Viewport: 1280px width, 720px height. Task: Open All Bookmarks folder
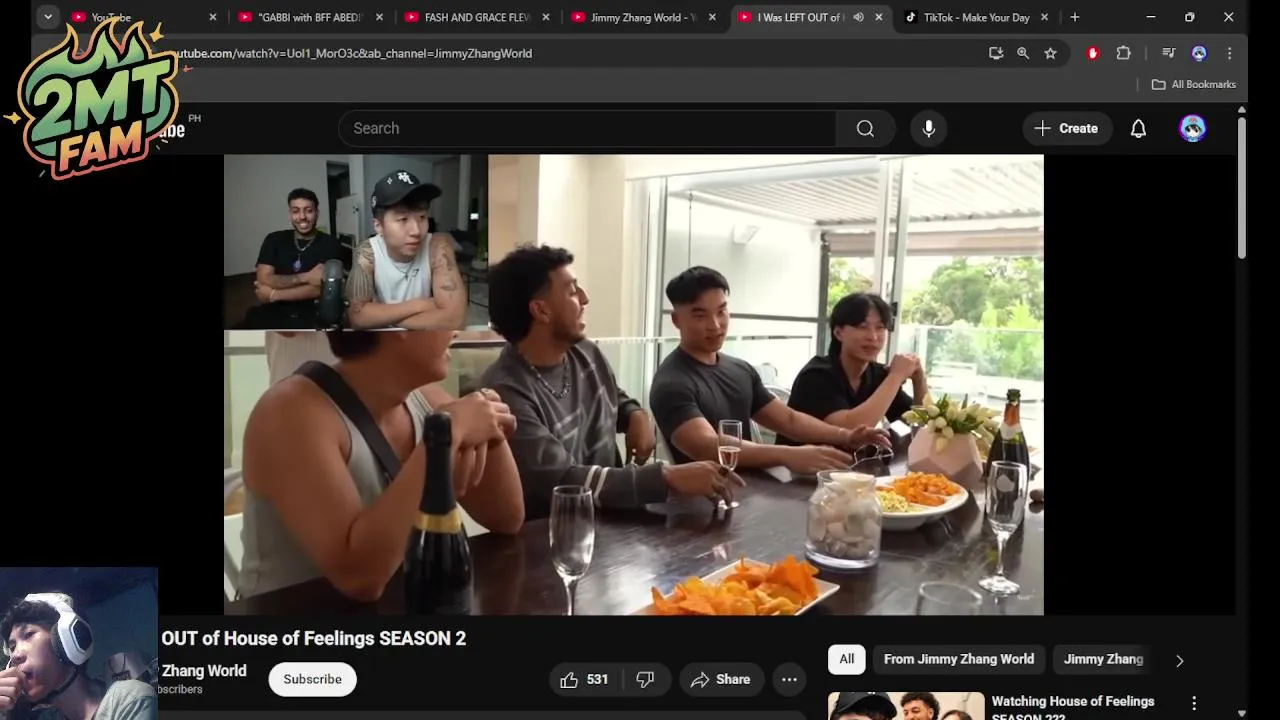[1194, 84]
